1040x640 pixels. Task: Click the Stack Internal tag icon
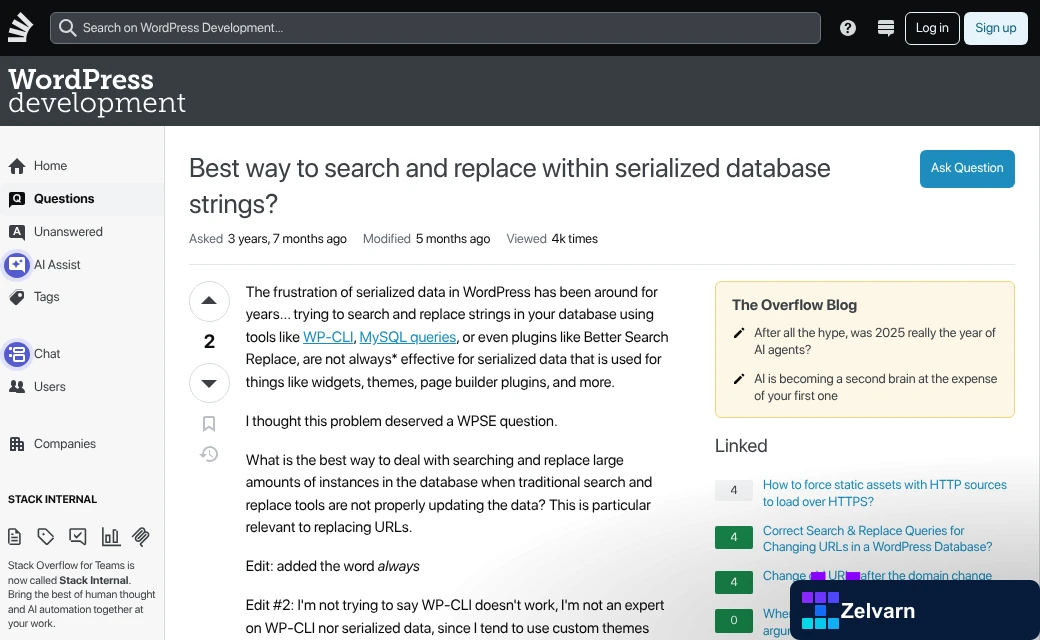click(45, 537)
